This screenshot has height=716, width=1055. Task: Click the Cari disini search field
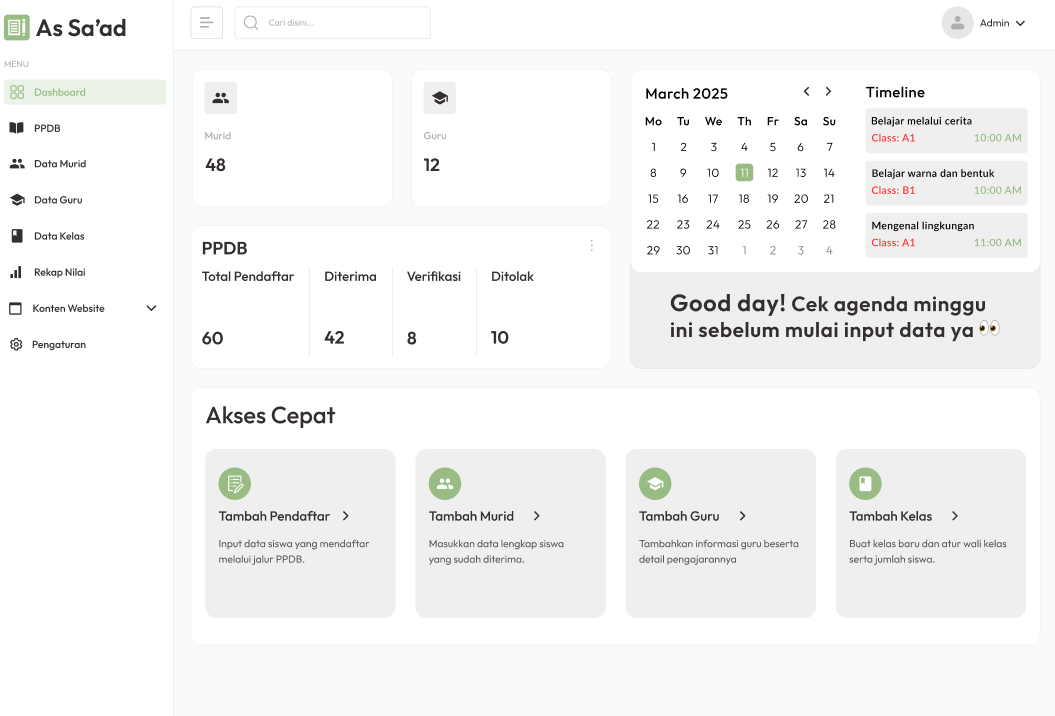[332, 23]
